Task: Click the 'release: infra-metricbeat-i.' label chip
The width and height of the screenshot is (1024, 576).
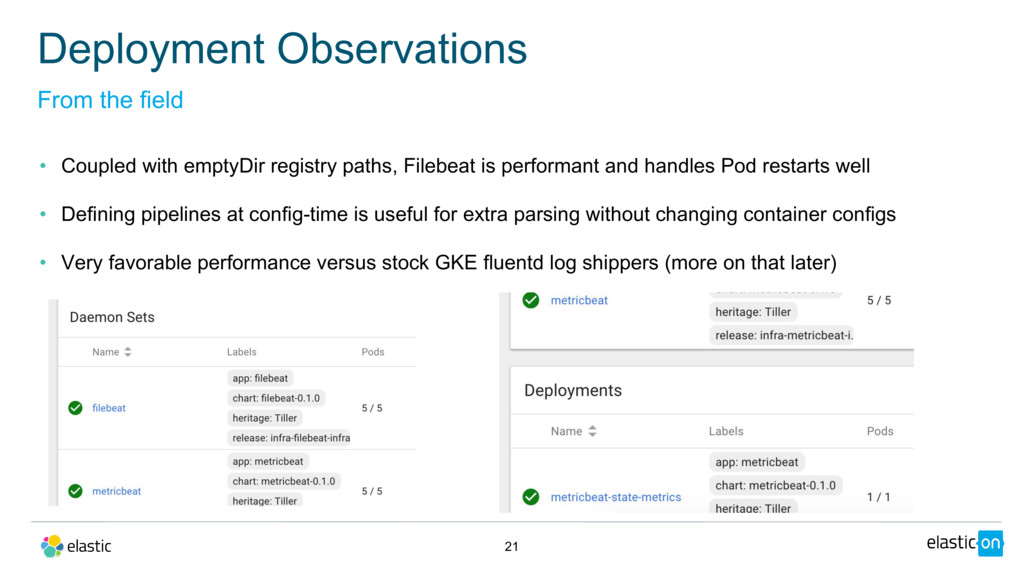Action: tap(784, 336)
